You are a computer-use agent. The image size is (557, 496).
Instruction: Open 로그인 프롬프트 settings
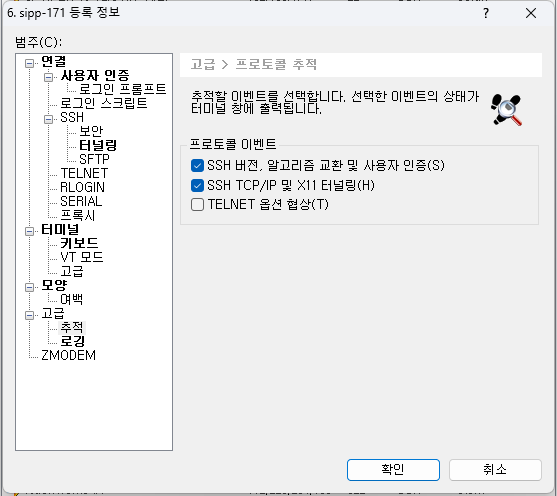coord(122,89)
